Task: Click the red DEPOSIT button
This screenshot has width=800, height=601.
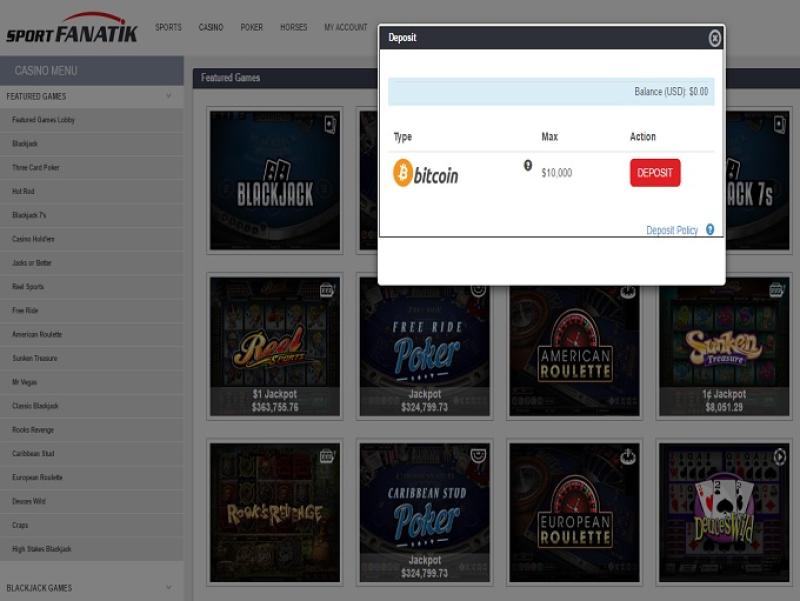Action: [x=655, y=173]
